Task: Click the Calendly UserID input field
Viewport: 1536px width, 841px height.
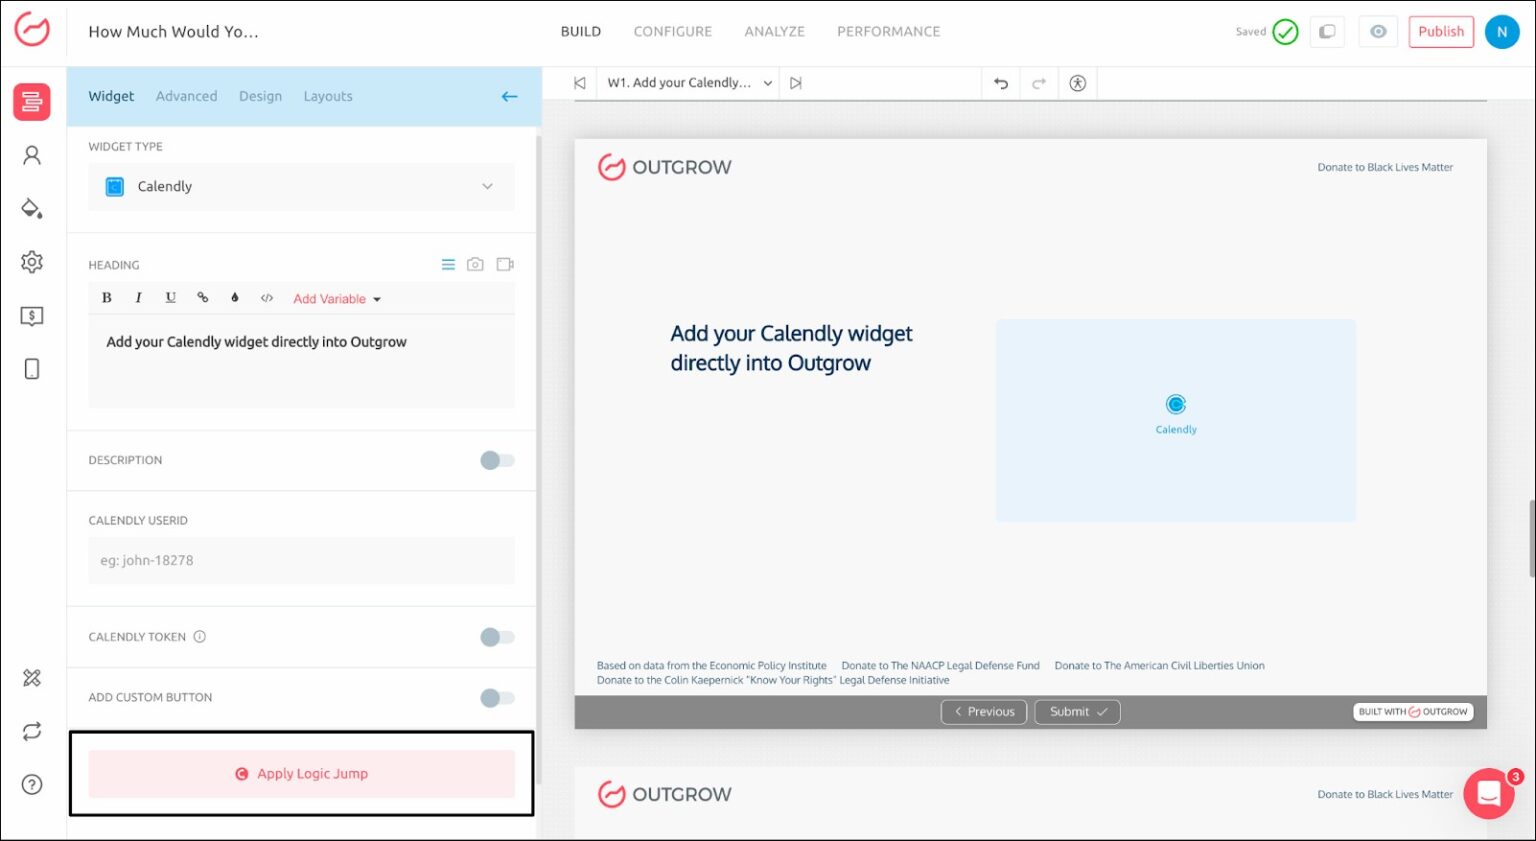Action: pos(301,561)
